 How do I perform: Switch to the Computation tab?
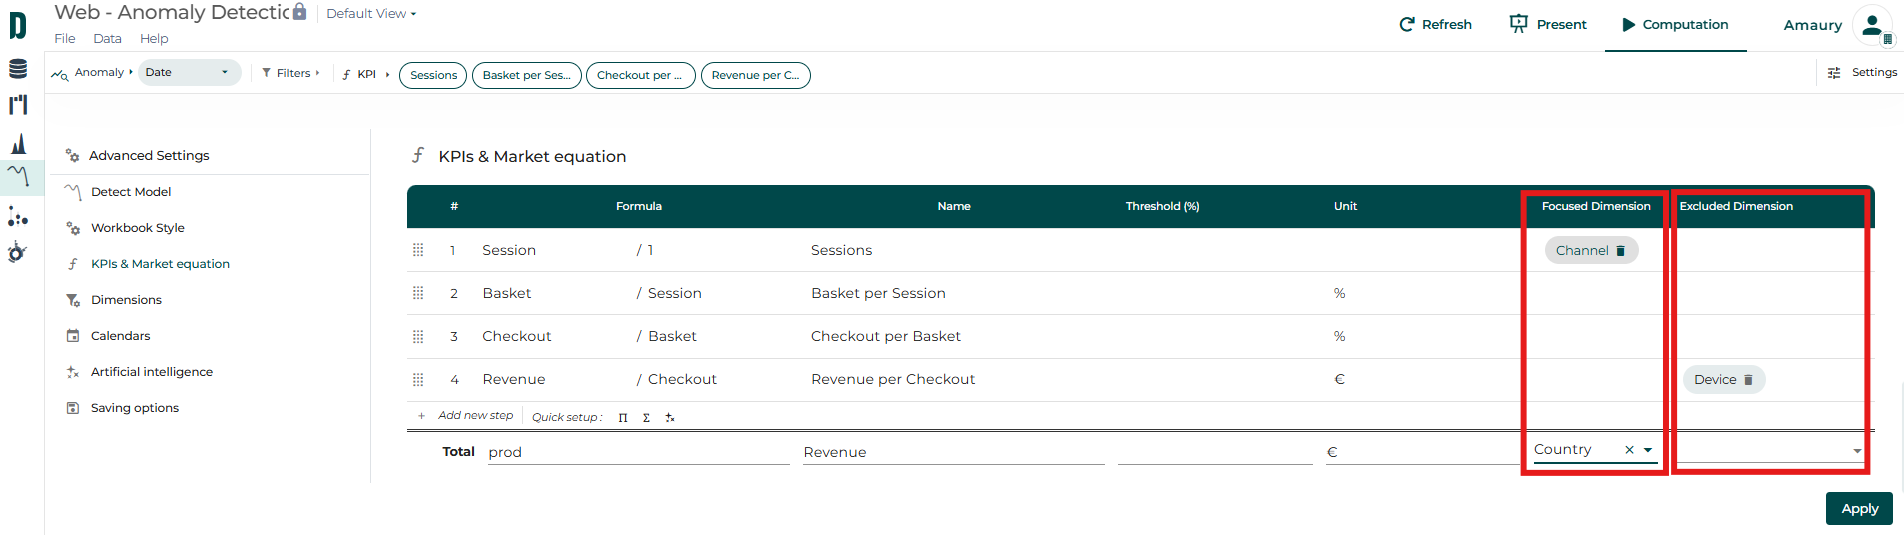(x=1675, y=24)
